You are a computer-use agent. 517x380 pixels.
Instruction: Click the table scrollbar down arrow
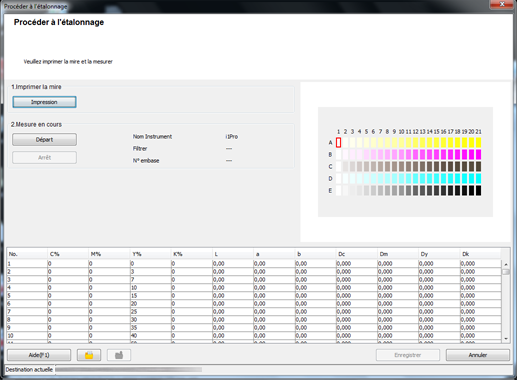[x=506, y=339]
